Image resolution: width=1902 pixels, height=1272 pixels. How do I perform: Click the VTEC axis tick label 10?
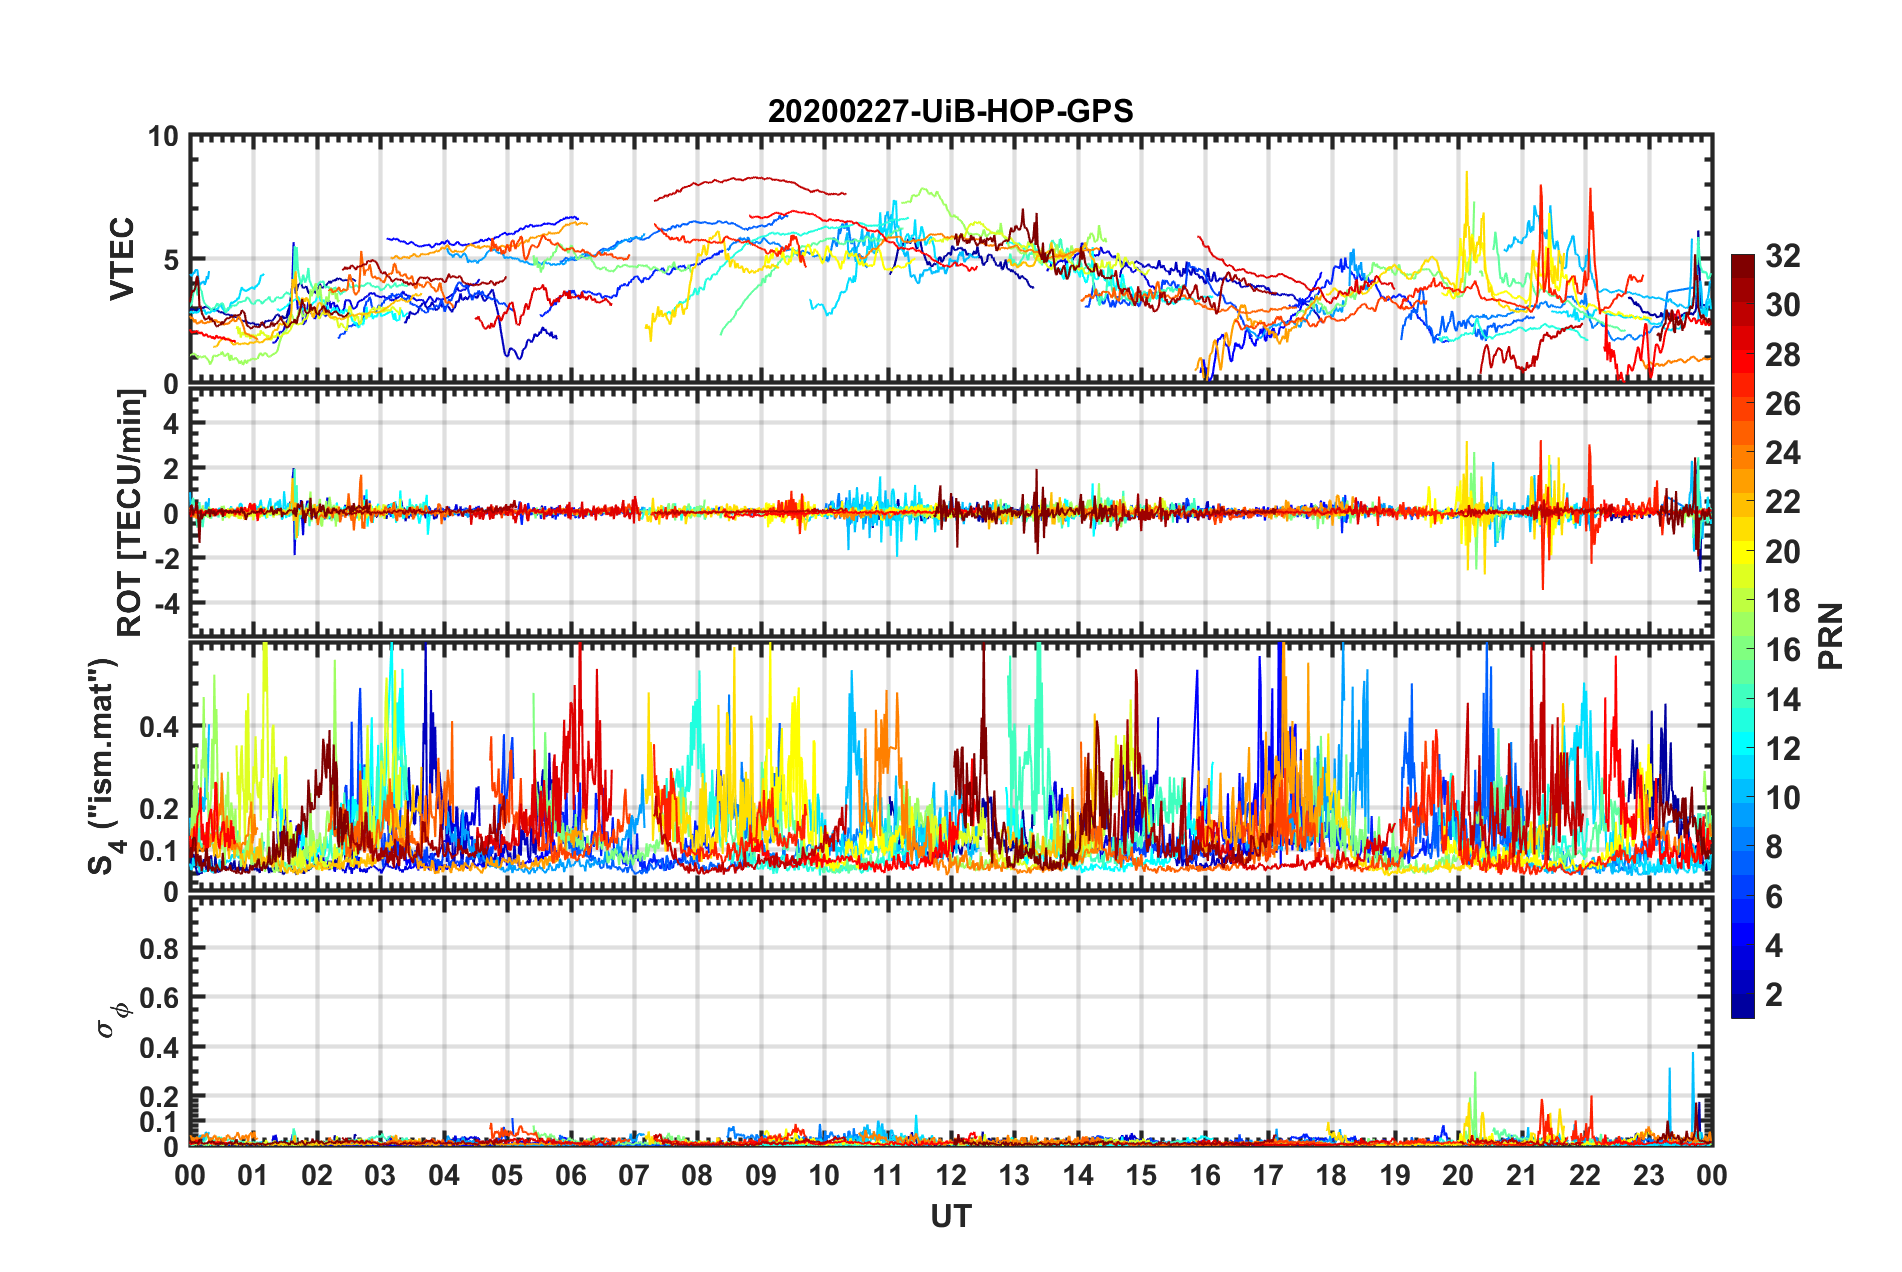pyautogui.click(x=163, y=137)
